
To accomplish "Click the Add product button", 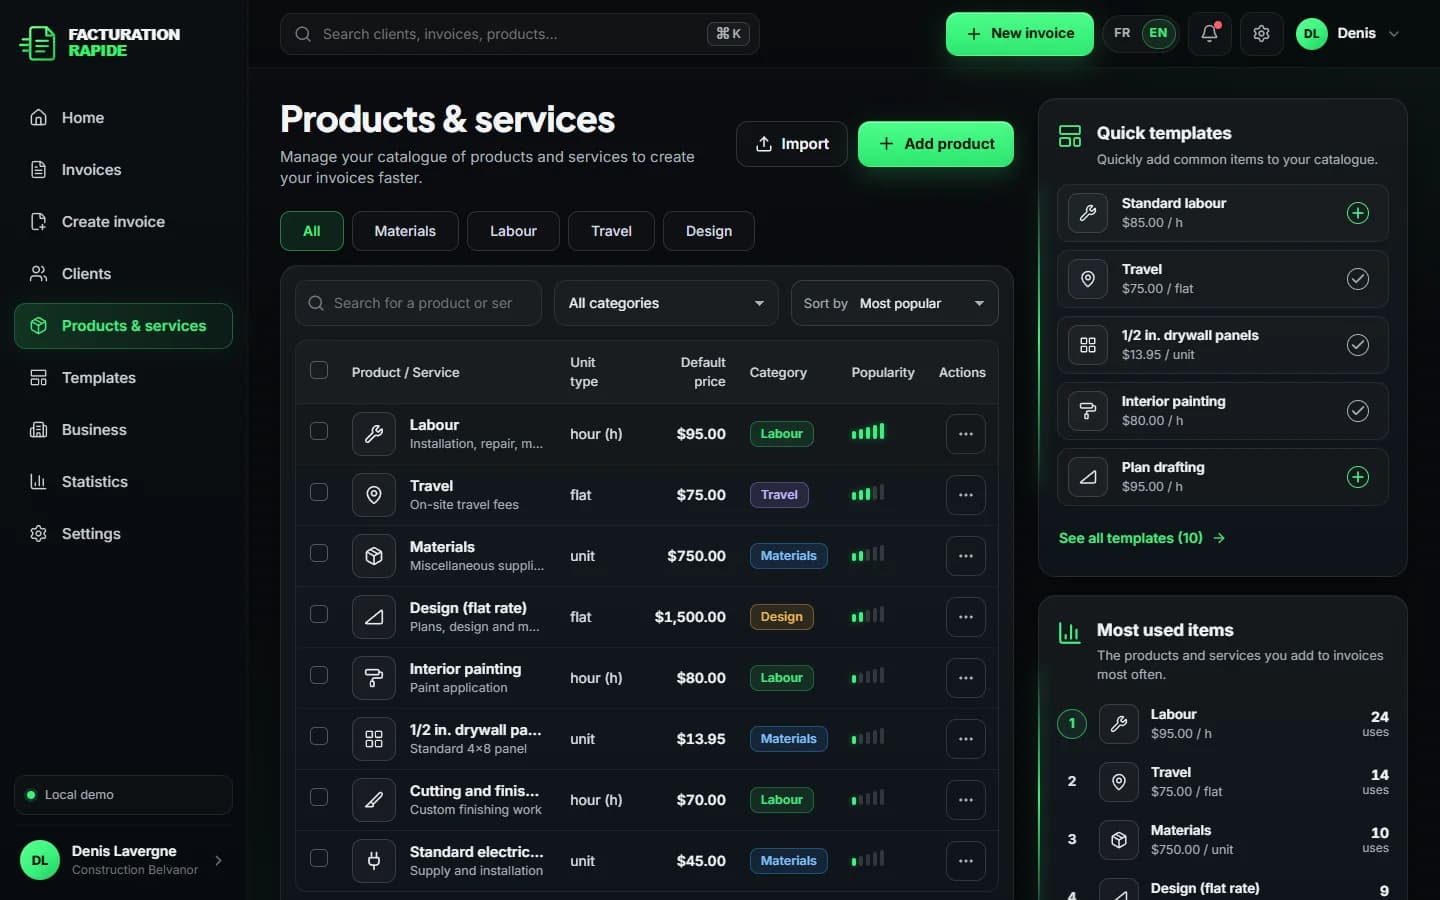I will pos(936,144).
